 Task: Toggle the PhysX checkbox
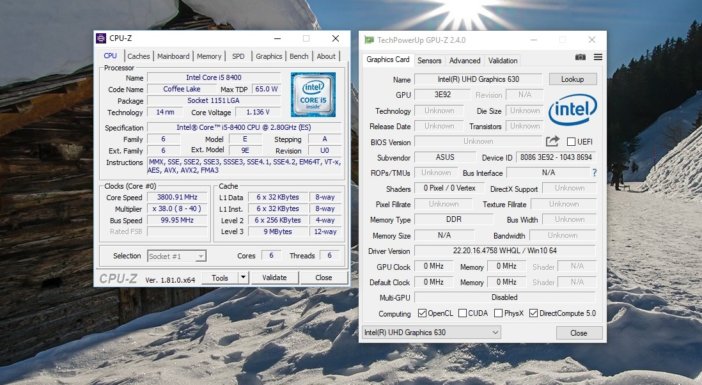click(x=498, y=313)
